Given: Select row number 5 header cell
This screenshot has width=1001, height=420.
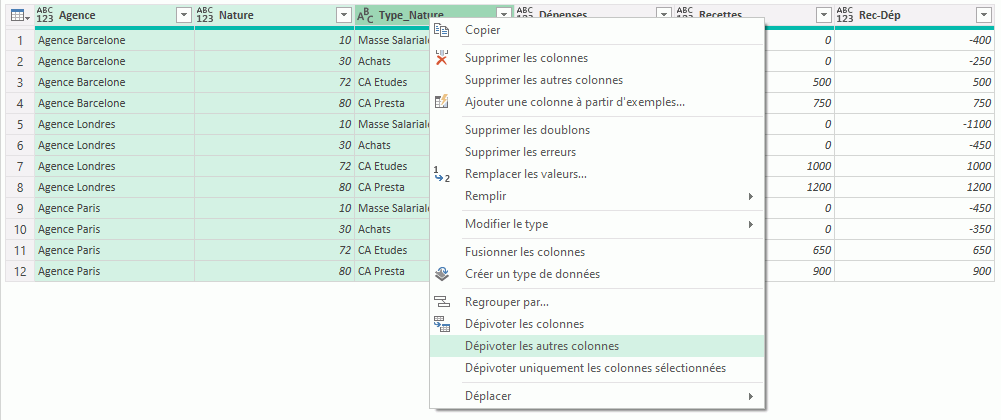Looking at the screenshot, I should (19, 124).
